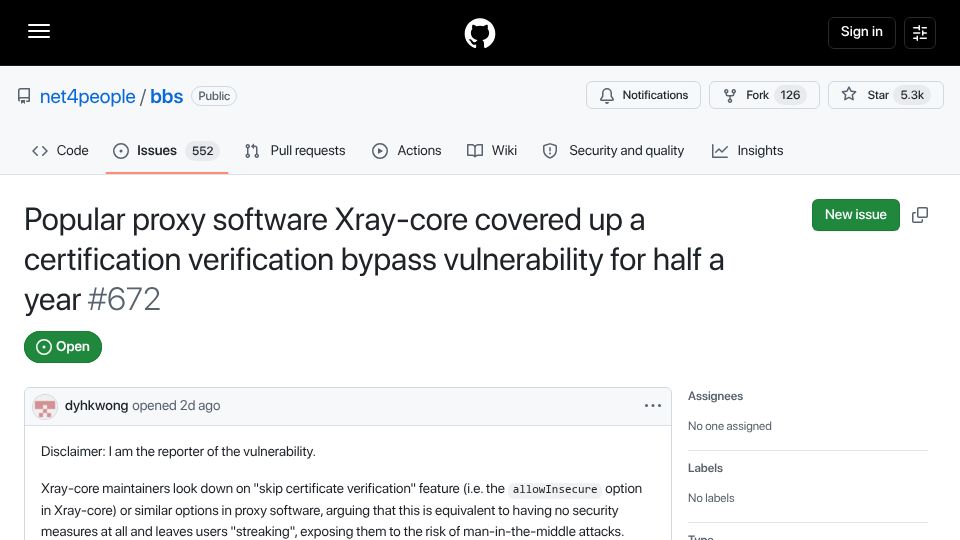Open the Insights tab

coord(748,151)
